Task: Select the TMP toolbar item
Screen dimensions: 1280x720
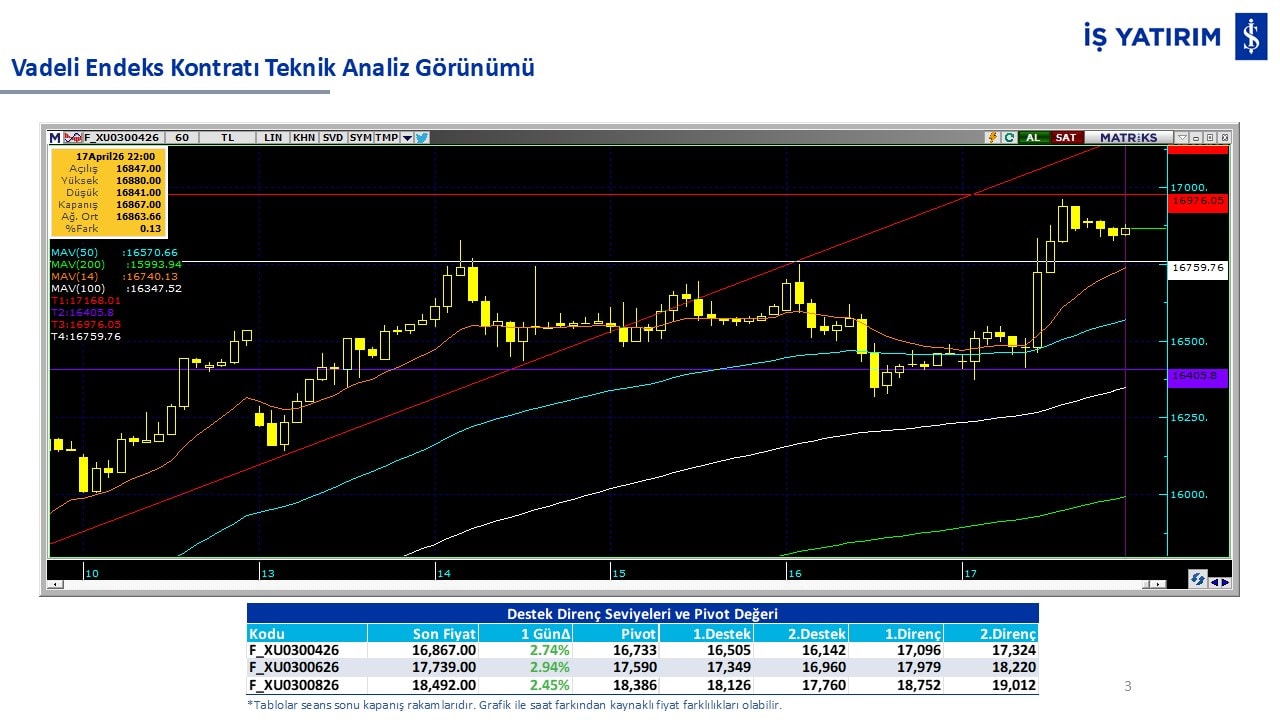Action: (386, 138)
